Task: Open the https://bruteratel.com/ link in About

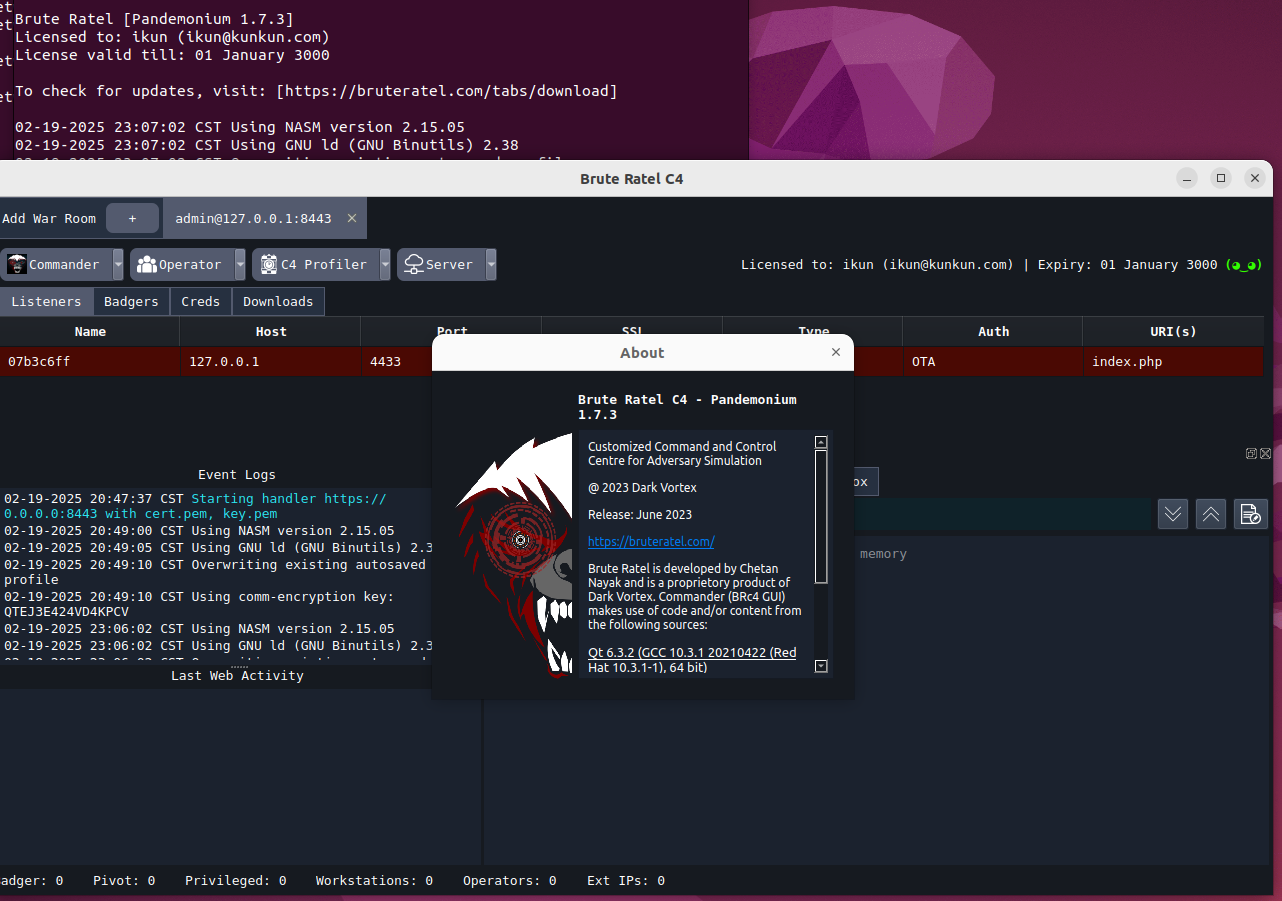Action: [651, 542]
